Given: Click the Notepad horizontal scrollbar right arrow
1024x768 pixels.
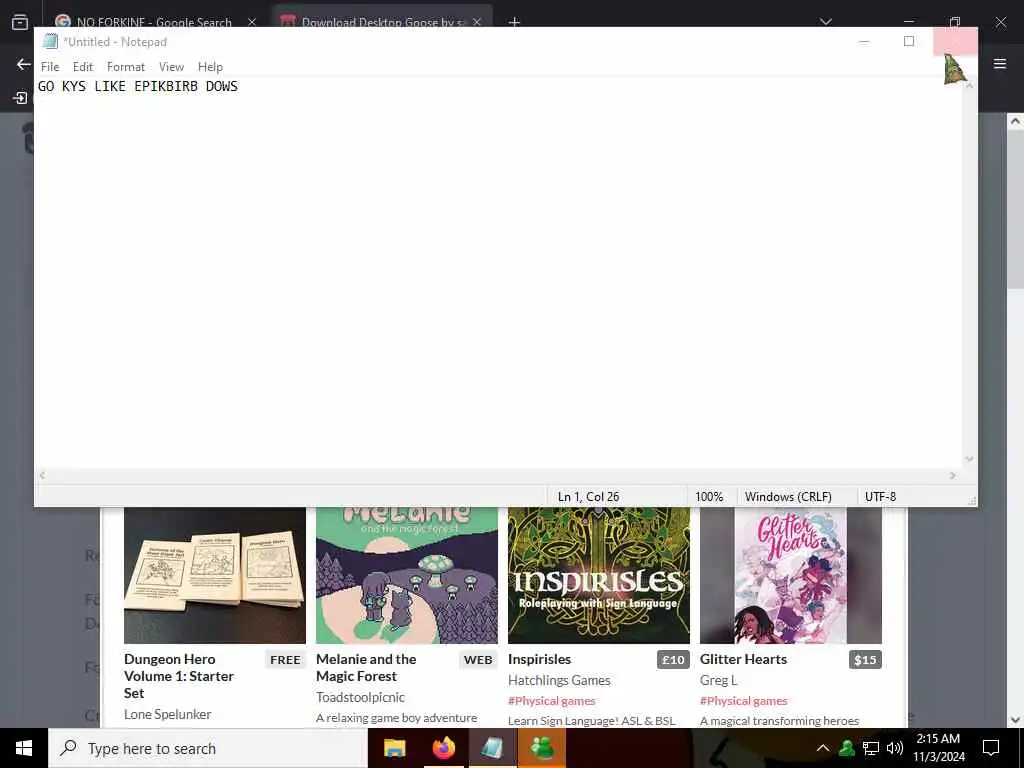Looking at the screenshot, I should pos(953,476).
